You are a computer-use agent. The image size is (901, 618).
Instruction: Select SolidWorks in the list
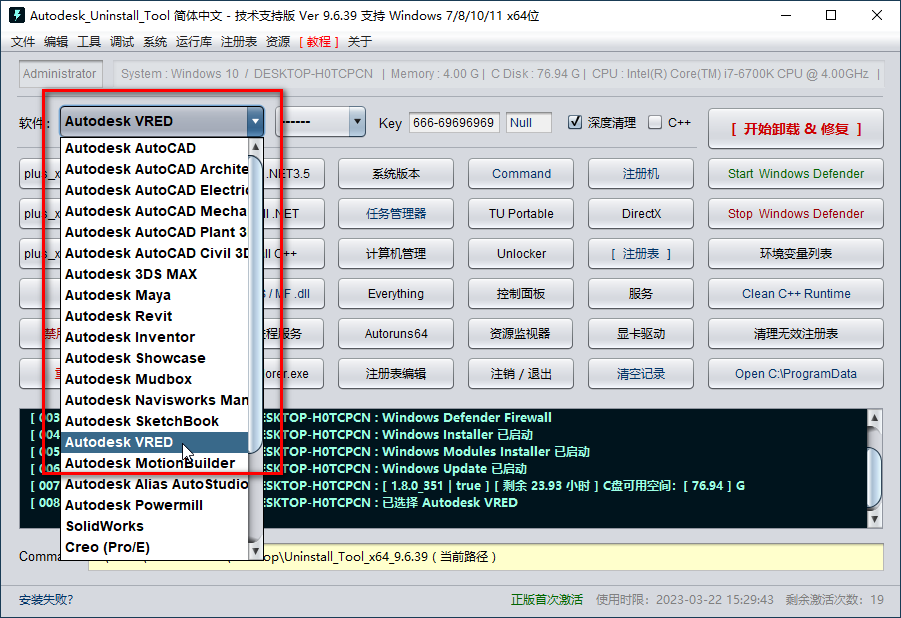(x=155, y=526)
